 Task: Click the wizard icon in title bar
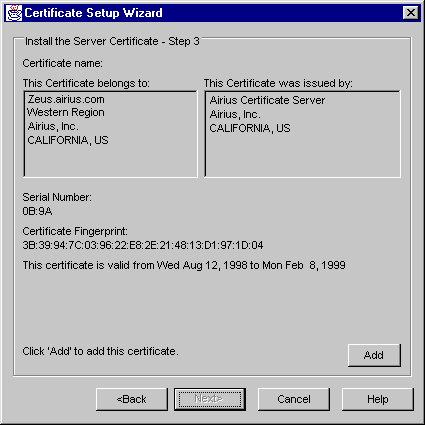(x=14, y=13)
